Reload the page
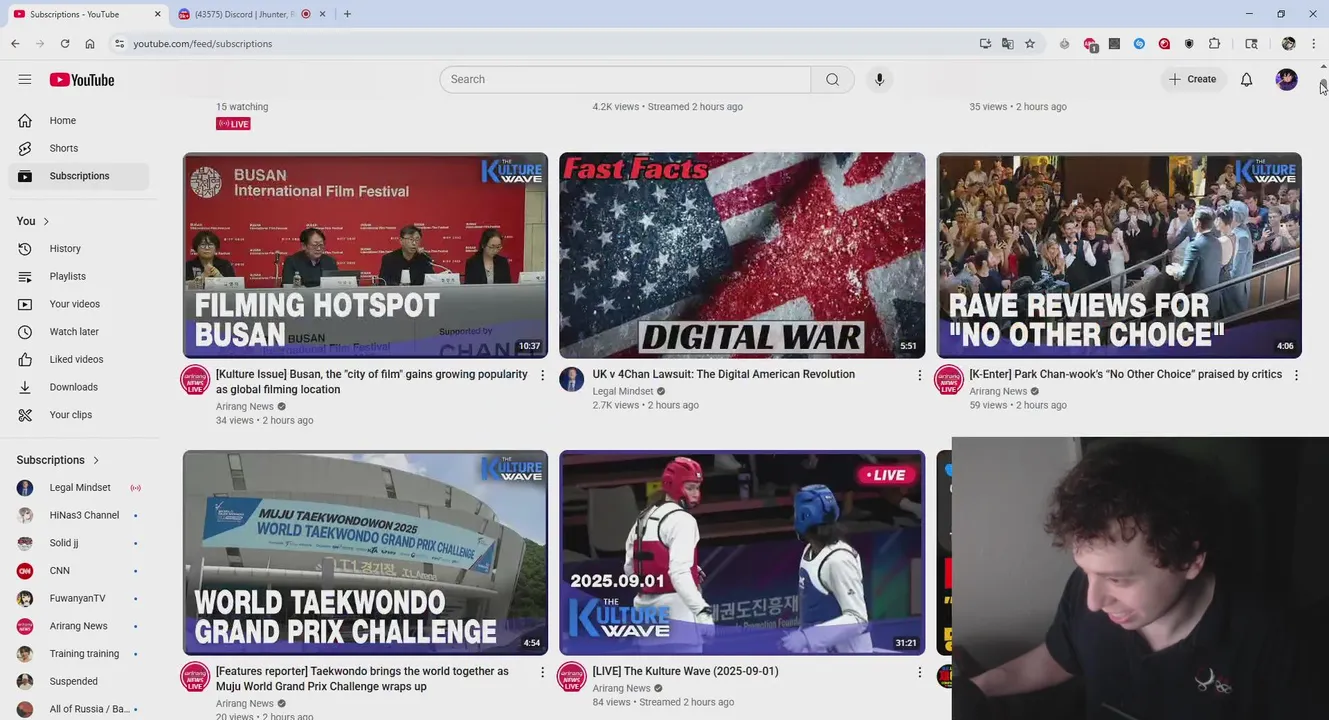The width and height of the screenshot is (1329, 720). coord(65,44)
